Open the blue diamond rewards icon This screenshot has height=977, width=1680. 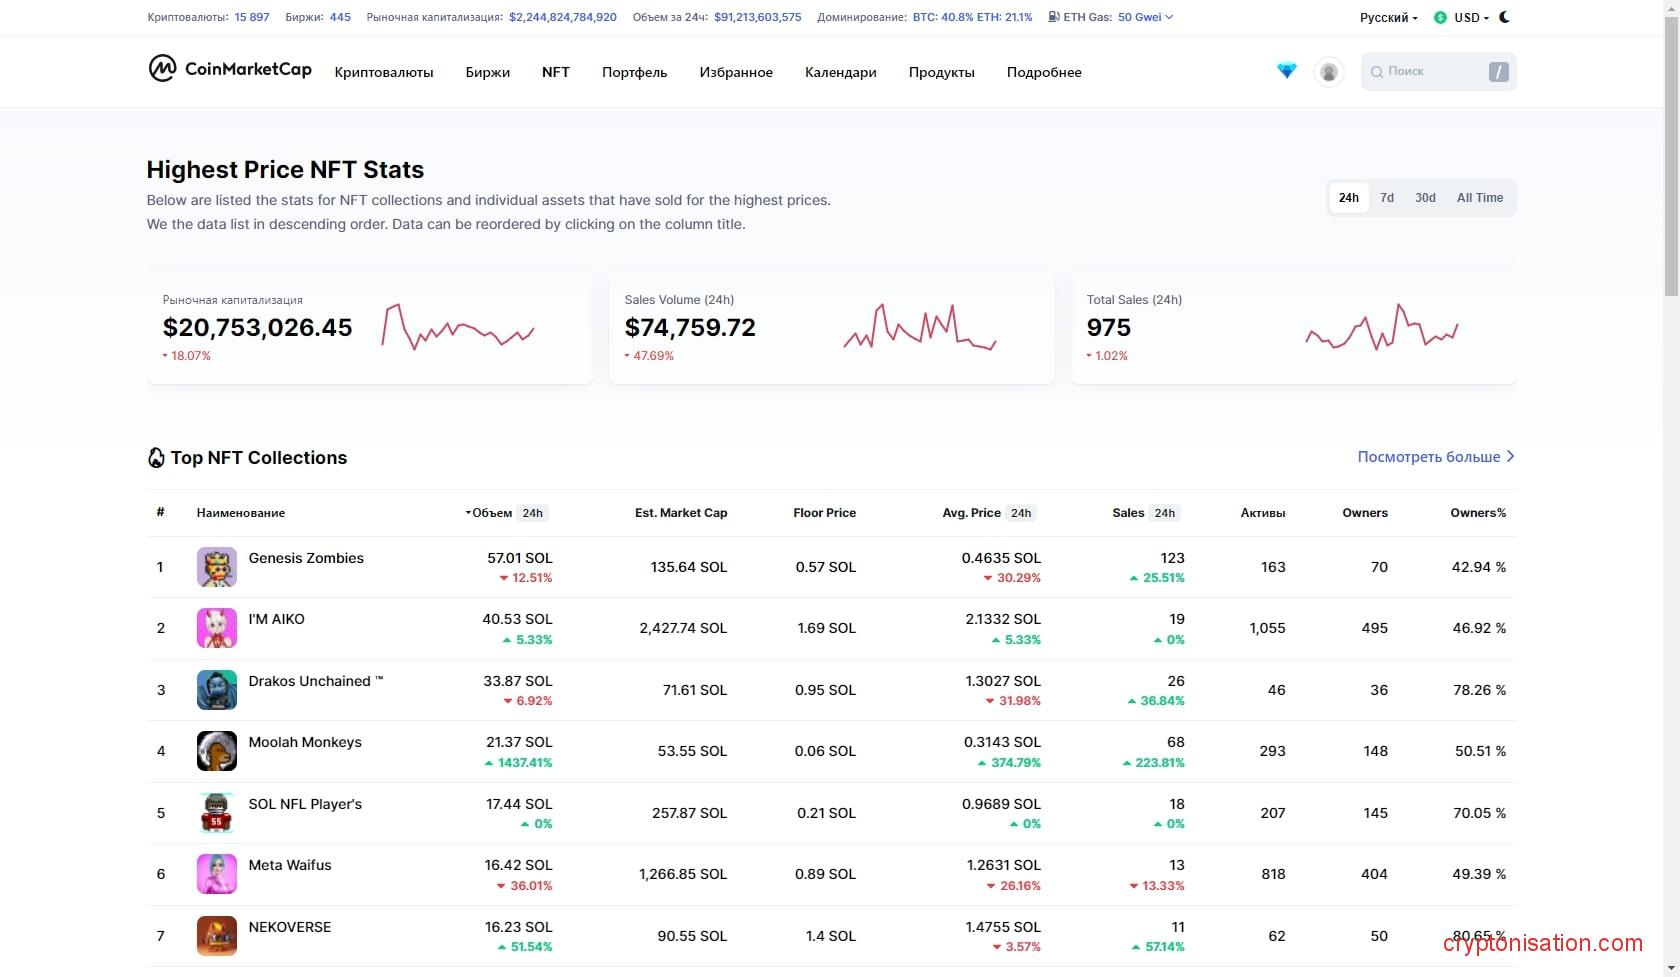click(x=1286, y=71)
